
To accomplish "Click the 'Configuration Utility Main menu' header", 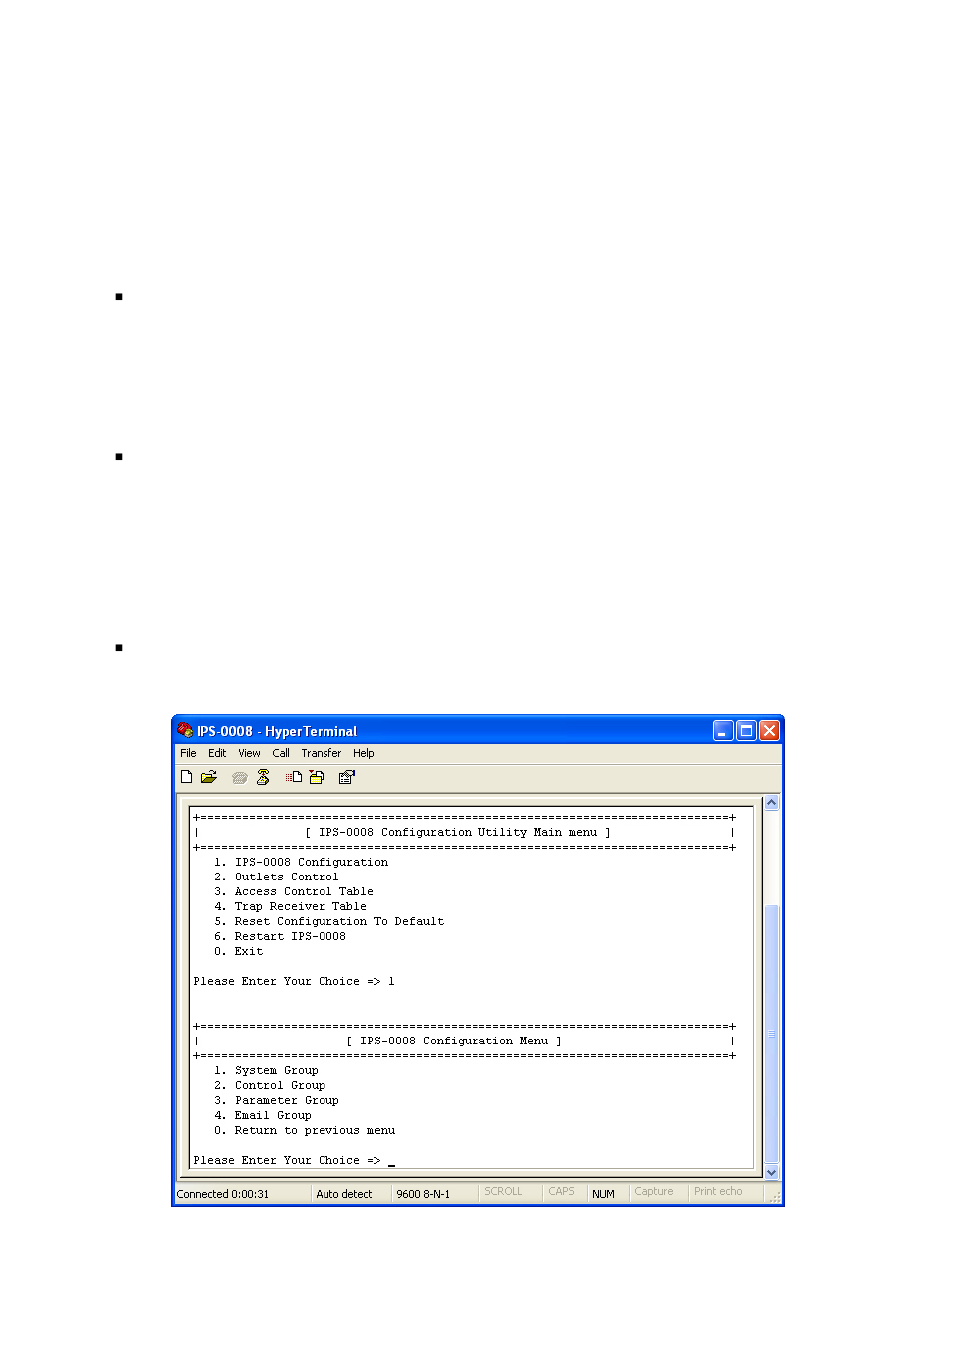I will pos(458,832).
